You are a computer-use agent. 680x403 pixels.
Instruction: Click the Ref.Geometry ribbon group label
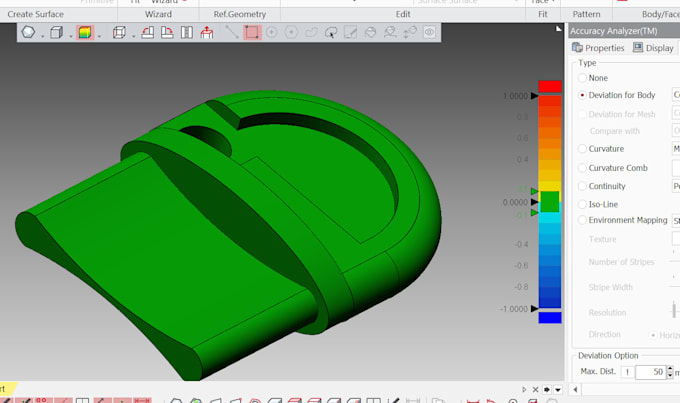click(x=239, y=14)
